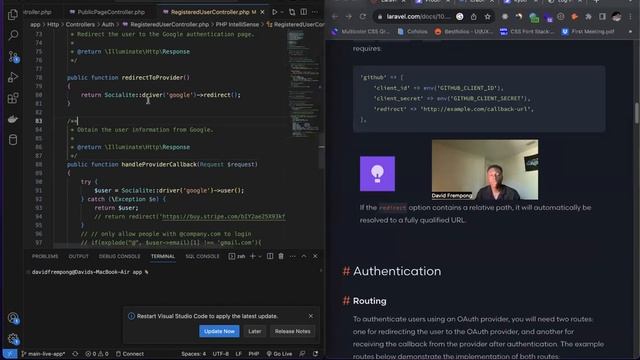Open changes with the compare icon

[x=292, y=12]
